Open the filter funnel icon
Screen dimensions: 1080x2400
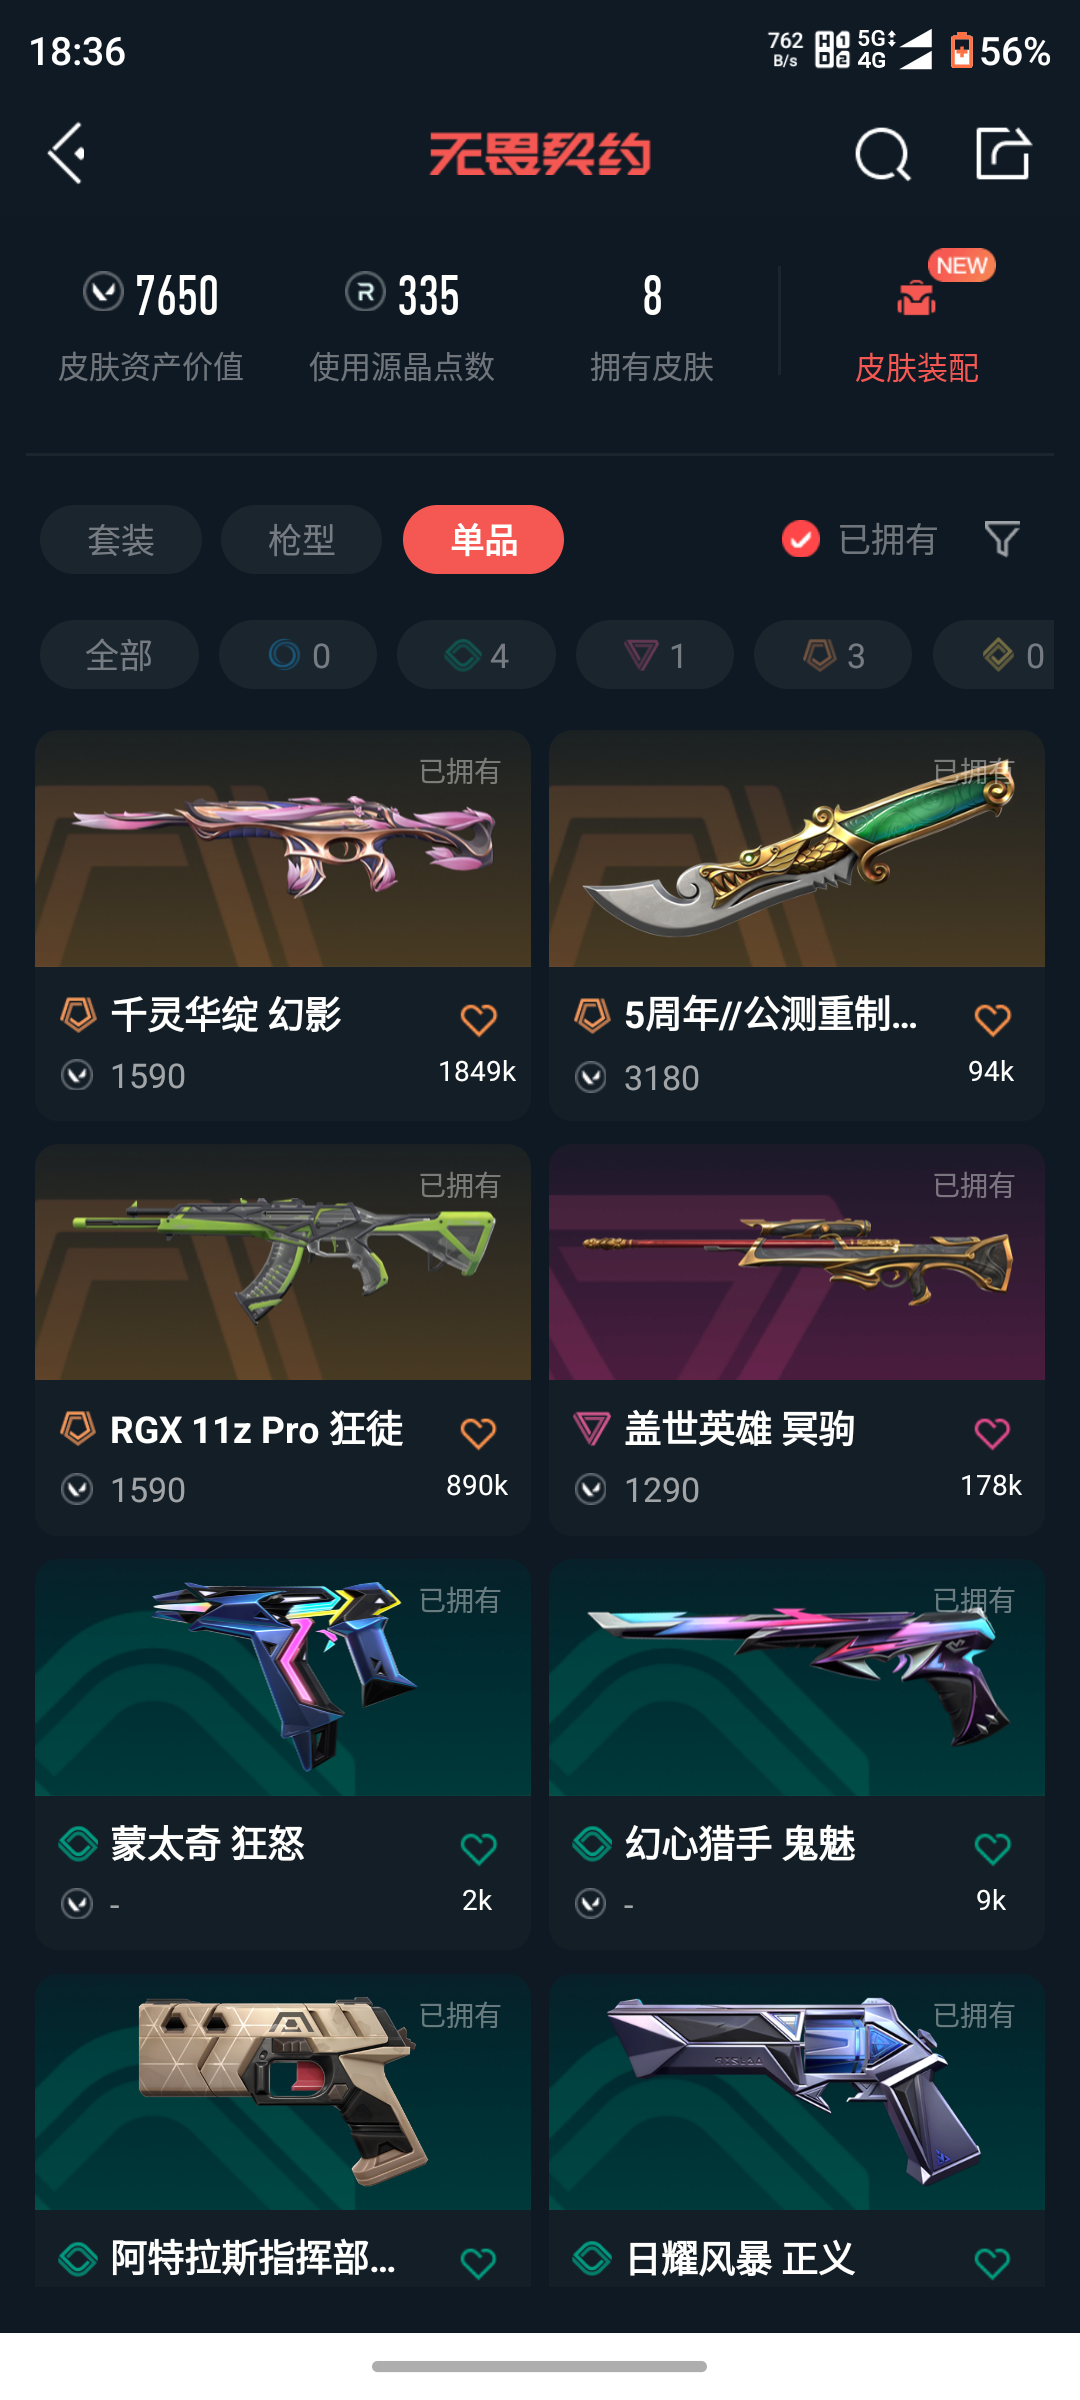(x=1002, y=539)
